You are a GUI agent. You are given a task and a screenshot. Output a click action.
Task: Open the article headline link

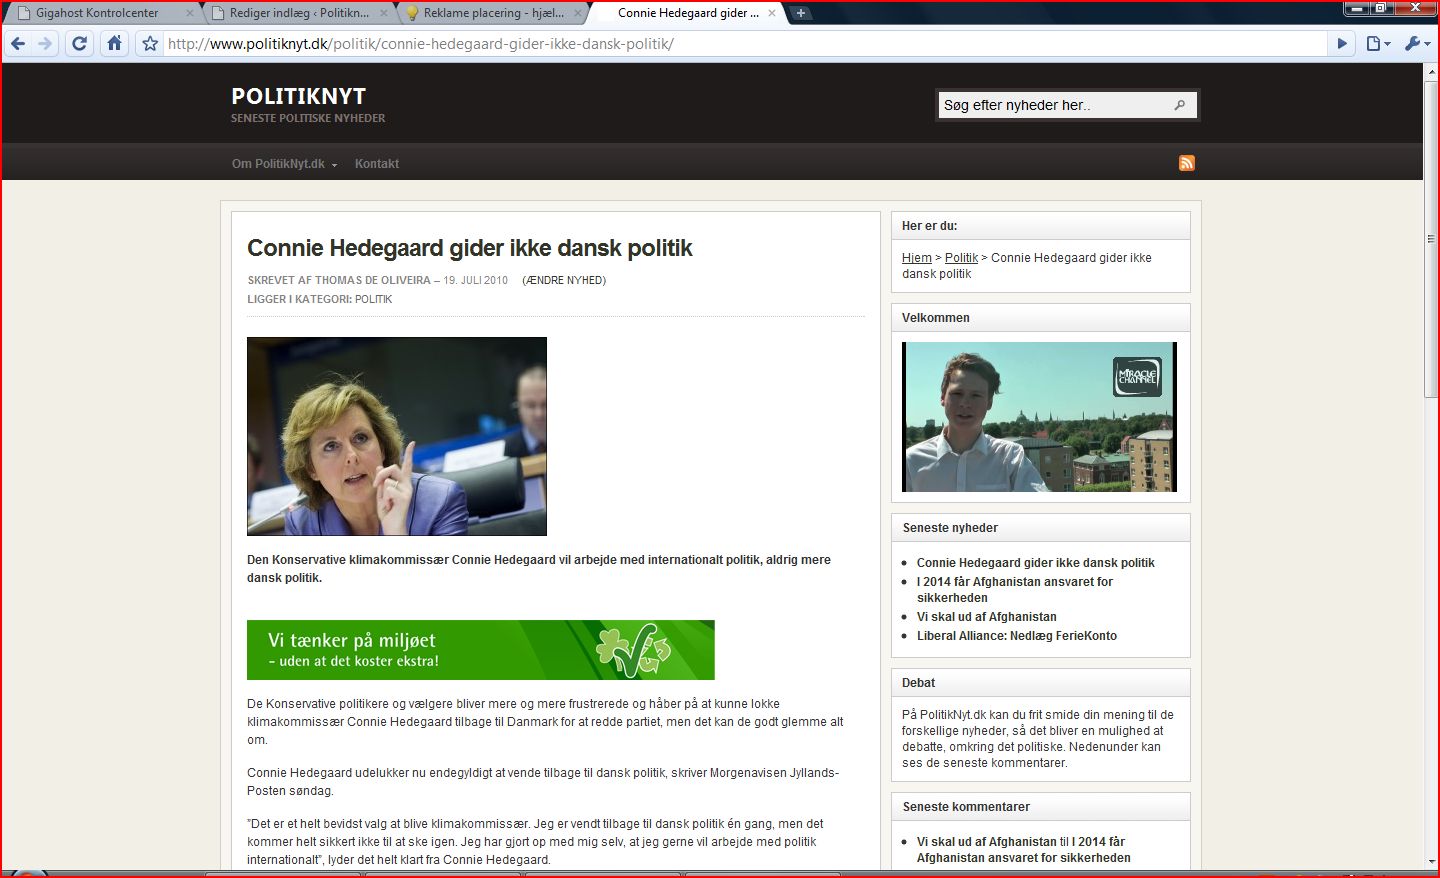coord(470,248)
